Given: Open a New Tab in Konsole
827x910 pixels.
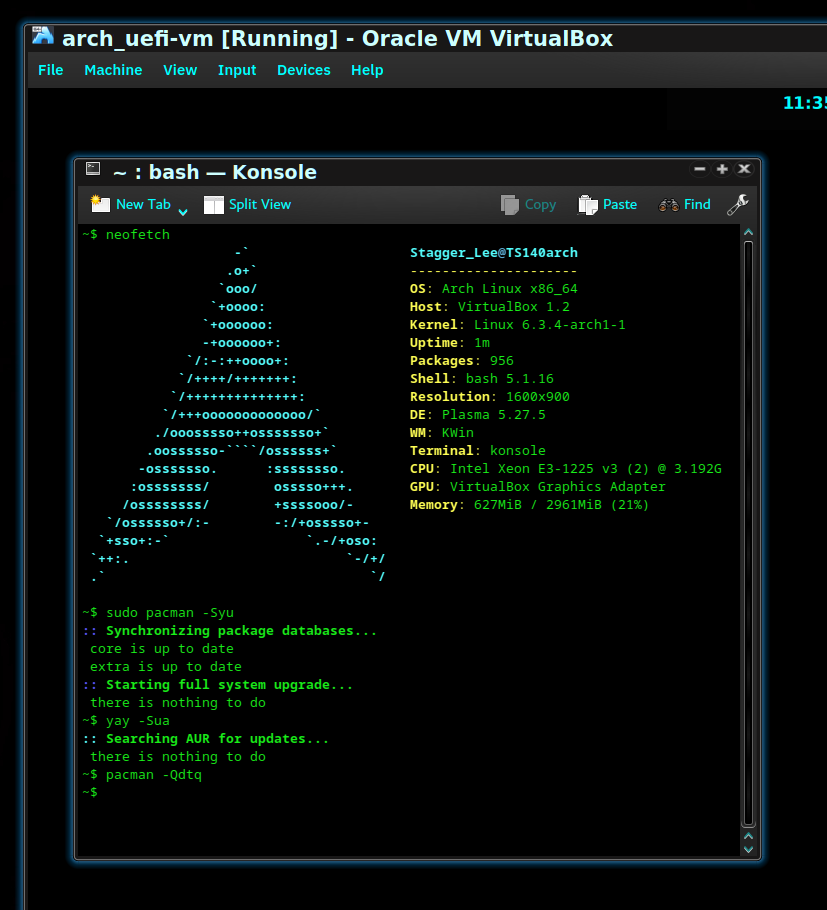Looking at the screenshot, I should click(131, 204).
